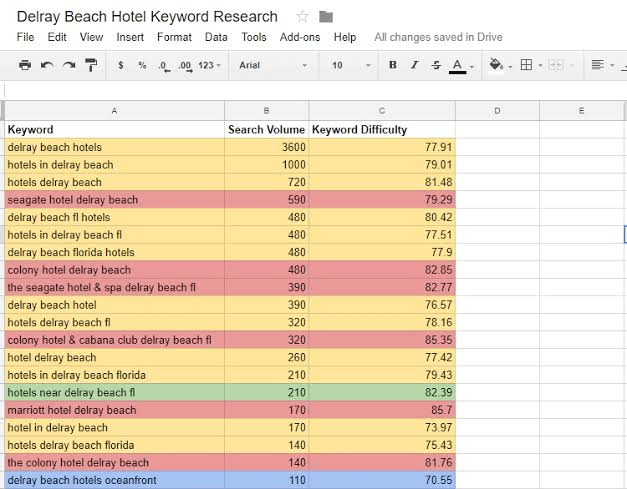Toggle bold formatting with the B button
627x489 pixels.
[393, 65]
